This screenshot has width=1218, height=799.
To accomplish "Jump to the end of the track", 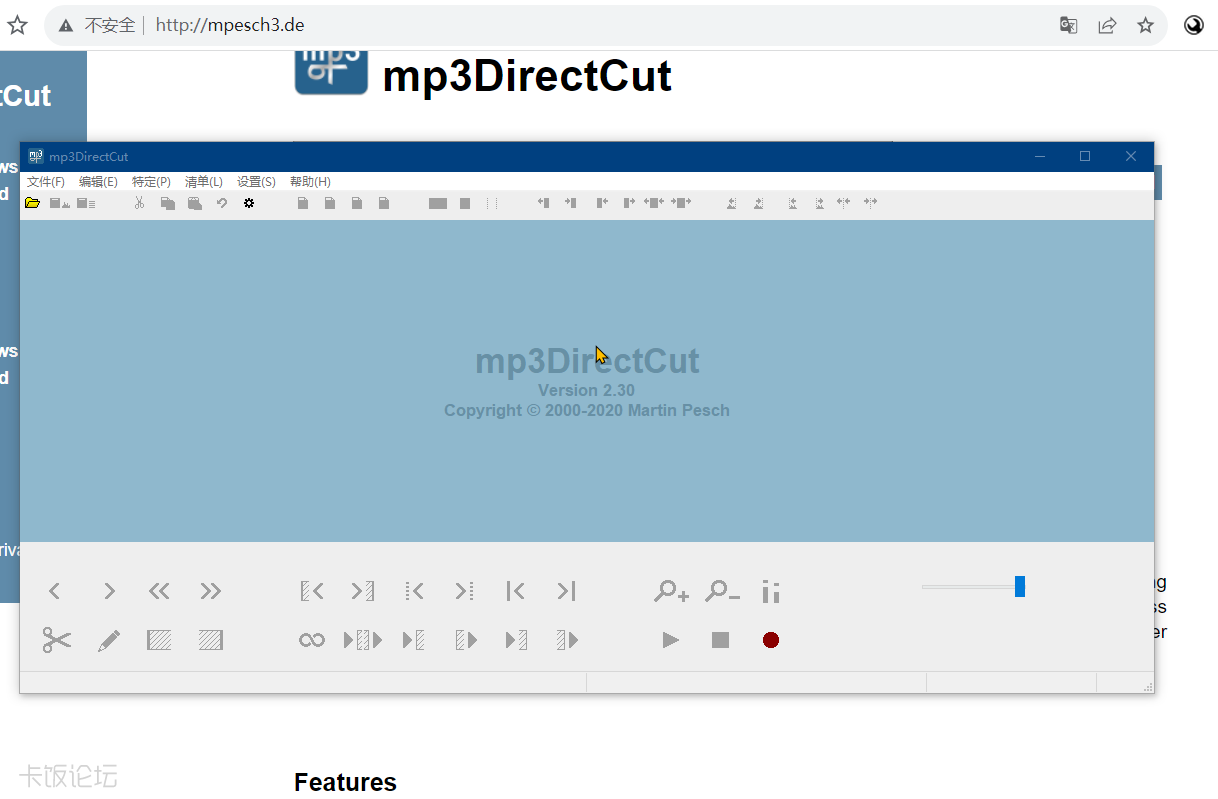I will tap(566, 591).
